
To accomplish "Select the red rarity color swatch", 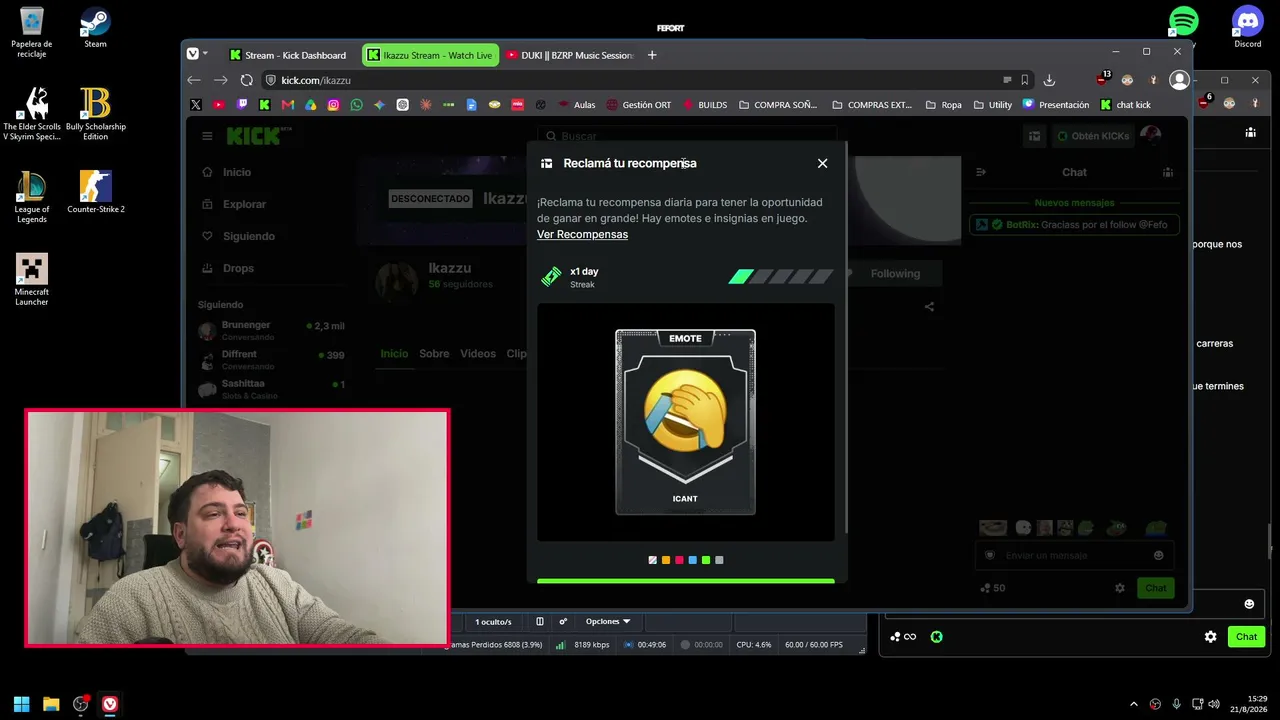I will pyautogui.click(x=679, y=560).
